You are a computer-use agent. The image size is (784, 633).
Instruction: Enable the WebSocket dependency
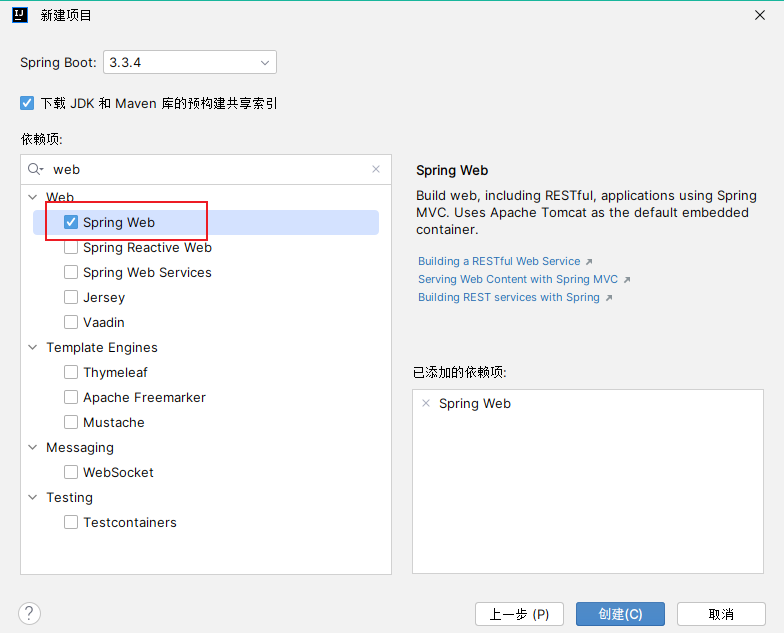(71, 472)
